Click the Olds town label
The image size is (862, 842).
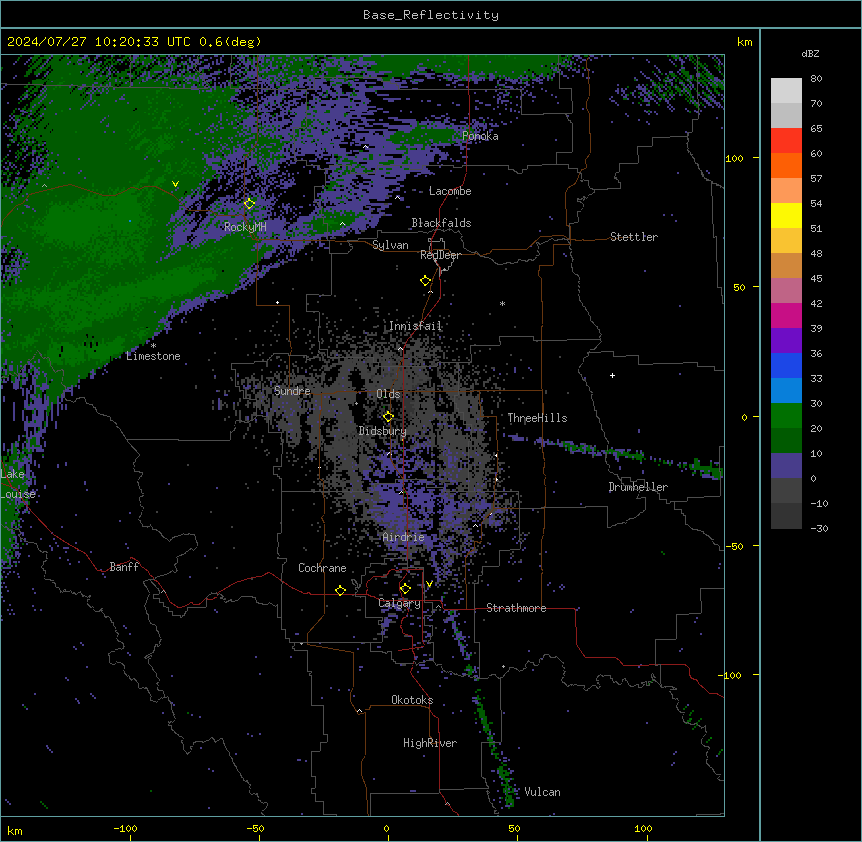[x=388, y=394]
